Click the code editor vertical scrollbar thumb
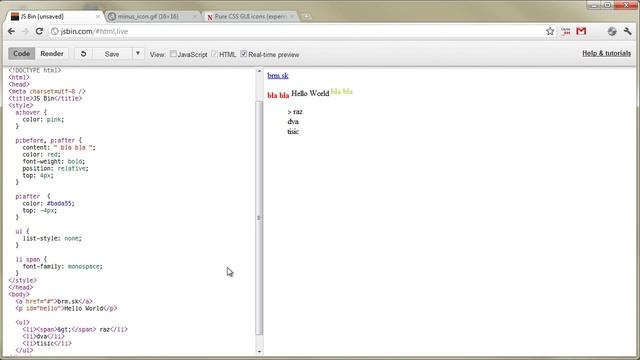 coord(259,218)
